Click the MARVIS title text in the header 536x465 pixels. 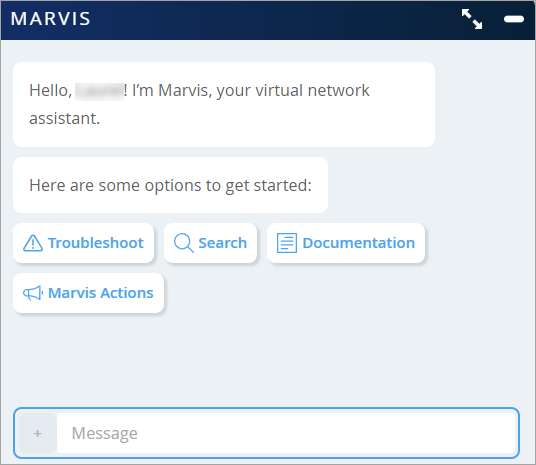pos(51,19)
